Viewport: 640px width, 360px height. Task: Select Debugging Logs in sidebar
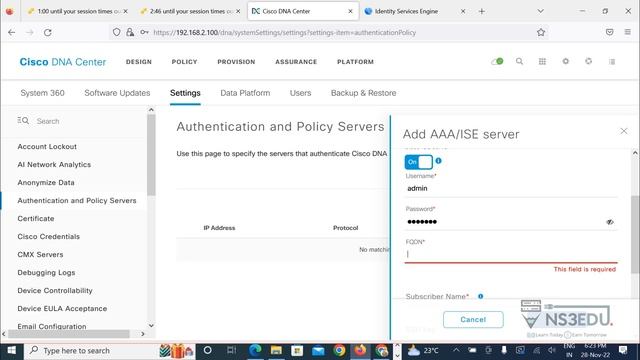point(46,272)
